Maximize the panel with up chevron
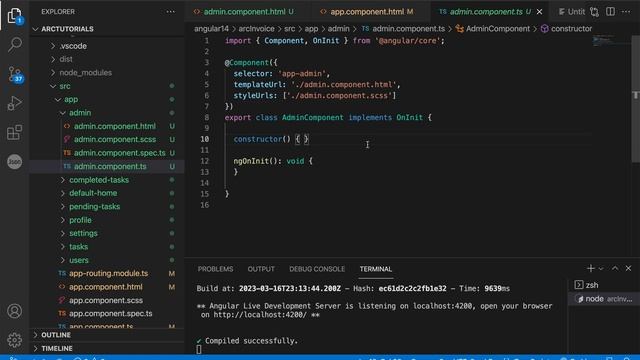Viewport: 640px width, 360px height. 615,268
